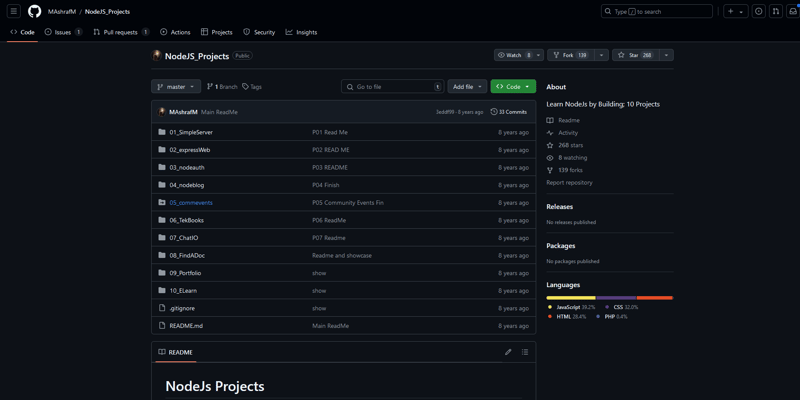Viewport: 800px width, 400px height.
Task: Edit README with the pencil icon
Action: click(508, 352)
